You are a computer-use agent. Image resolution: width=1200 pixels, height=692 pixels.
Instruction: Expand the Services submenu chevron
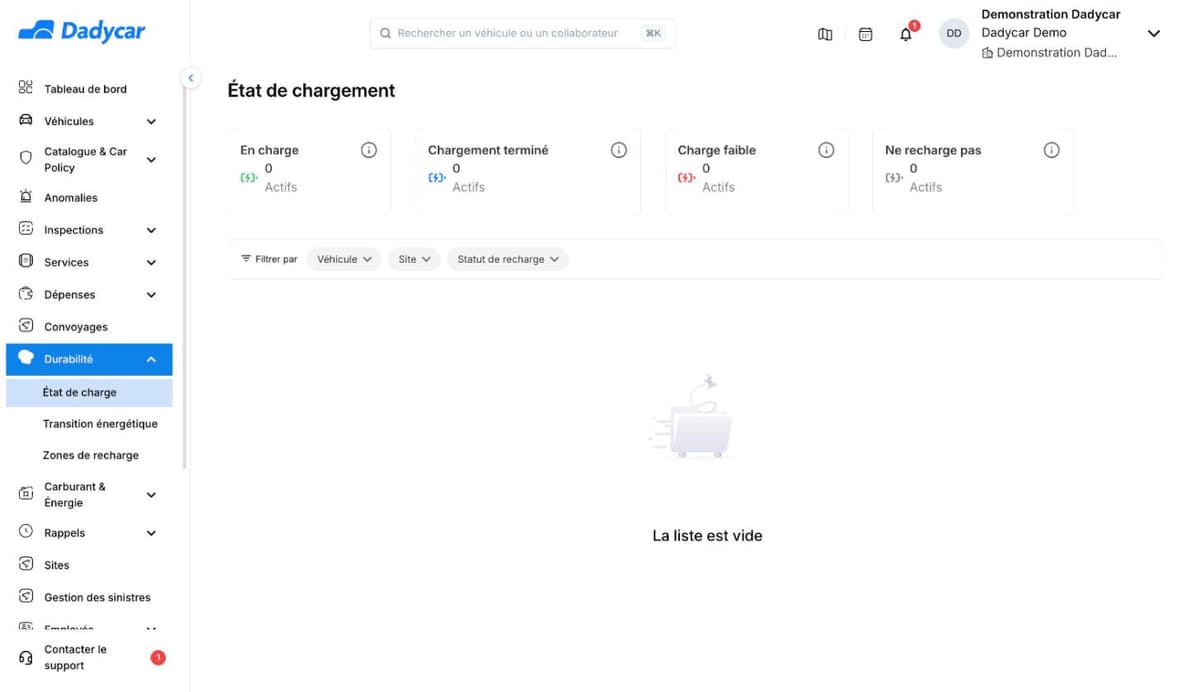(x=151, y=263)
